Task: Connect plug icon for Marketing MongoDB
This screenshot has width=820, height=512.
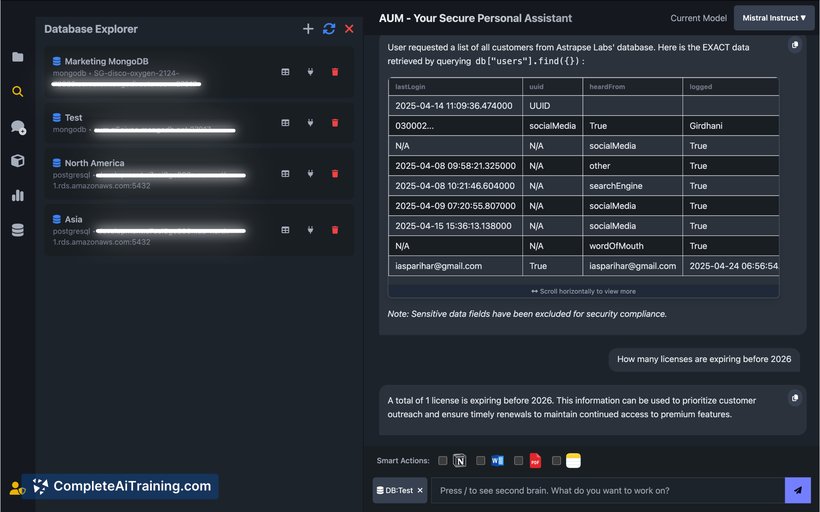Action: click(311, 72)
